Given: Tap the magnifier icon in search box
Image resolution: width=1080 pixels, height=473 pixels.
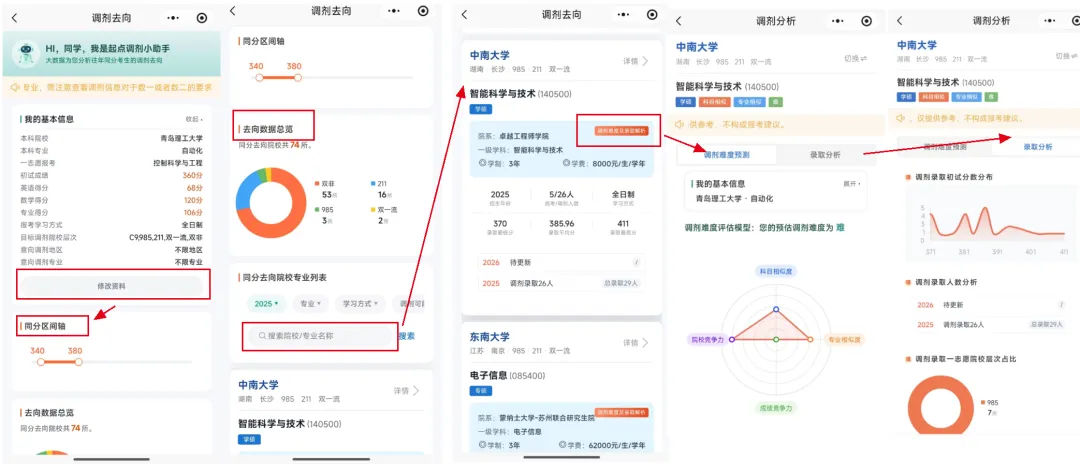Looking at the screenshot, I should [x=262, y=336].
